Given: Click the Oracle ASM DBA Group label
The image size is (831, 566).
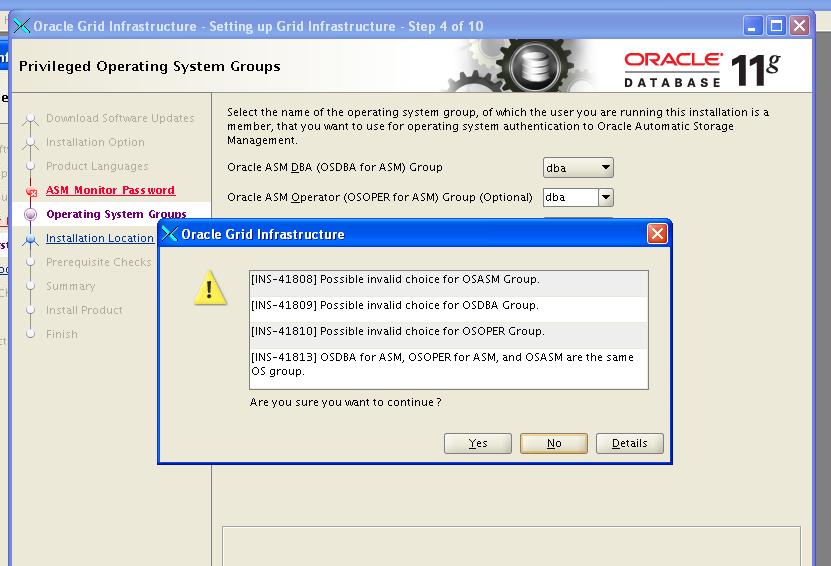Looking at the screenshot, I should pos(335,167).
